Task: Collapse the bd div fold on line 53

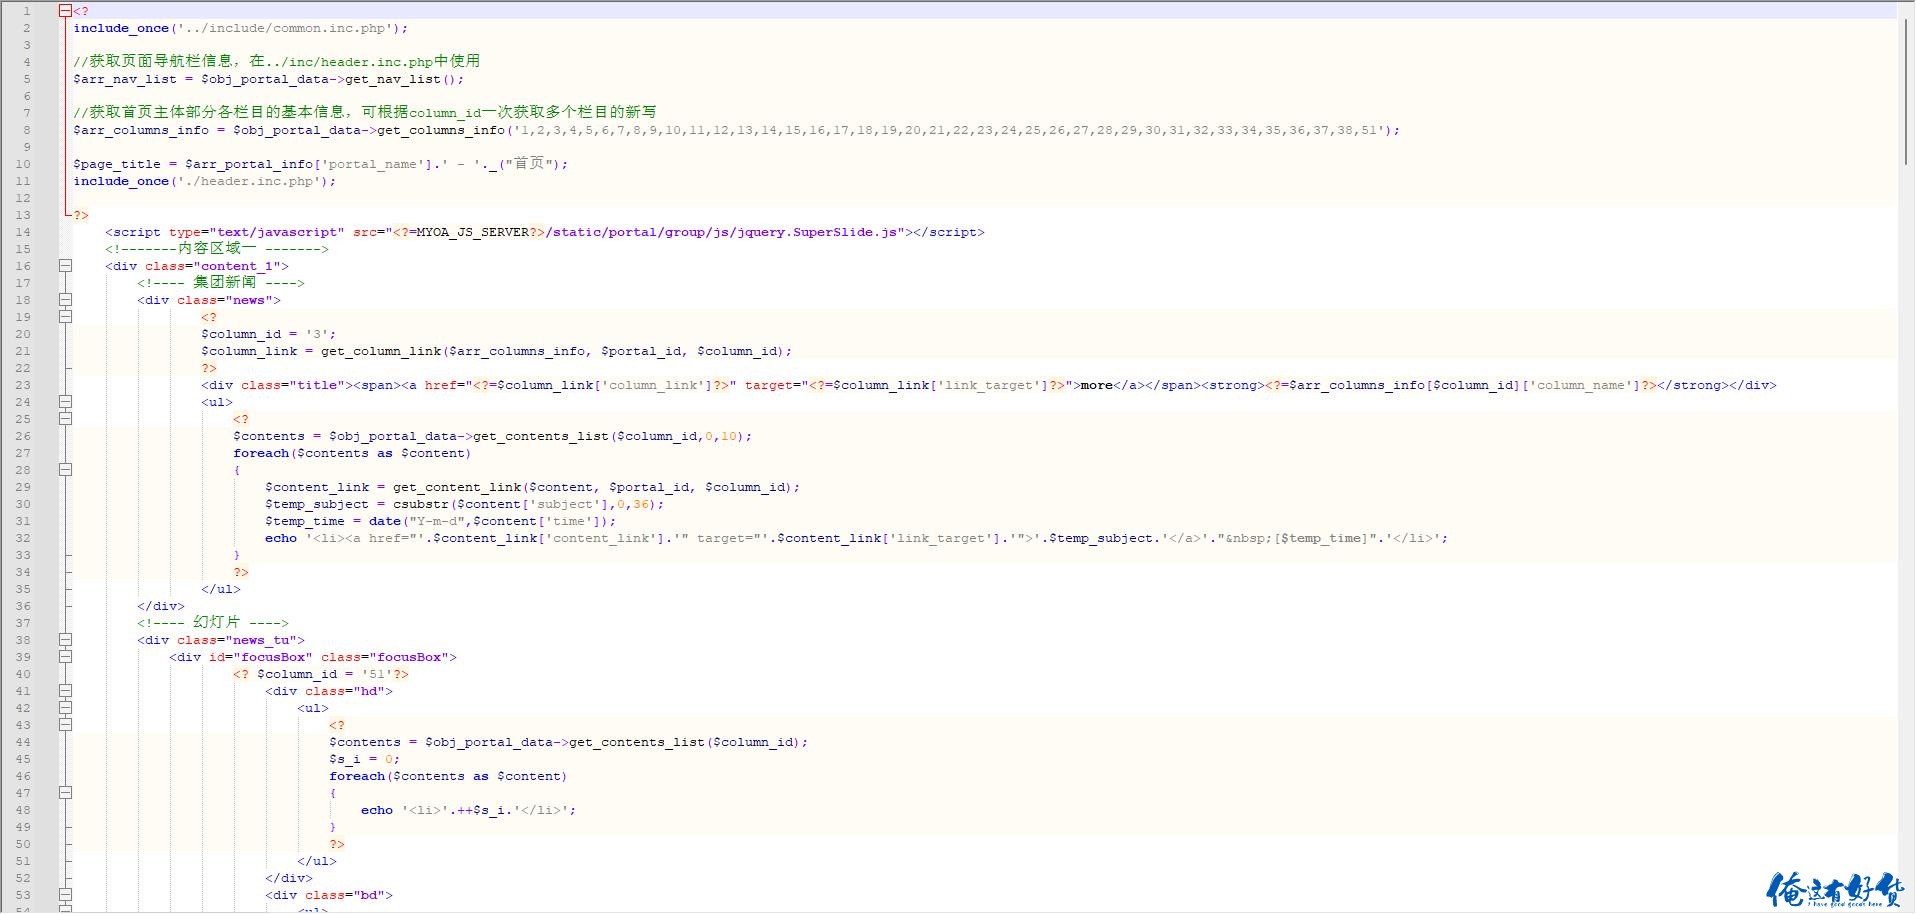Action: 65,895
